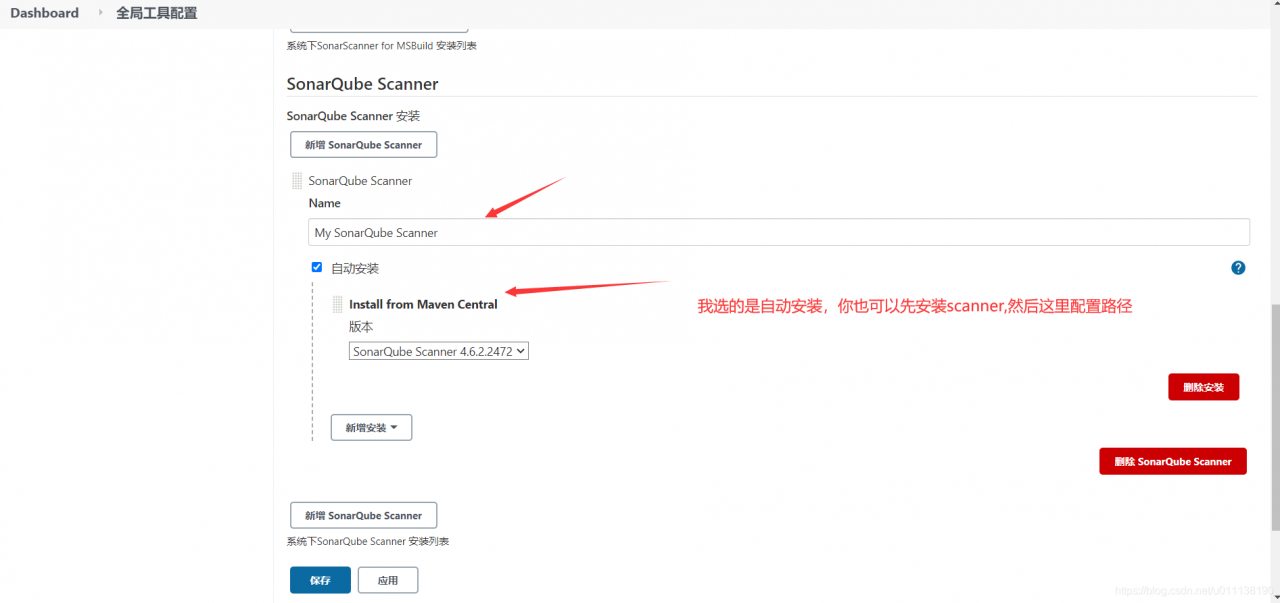Click the 自动安装 label text
The width and height of the screenshot is (1280, 603).
pos(355,269)
